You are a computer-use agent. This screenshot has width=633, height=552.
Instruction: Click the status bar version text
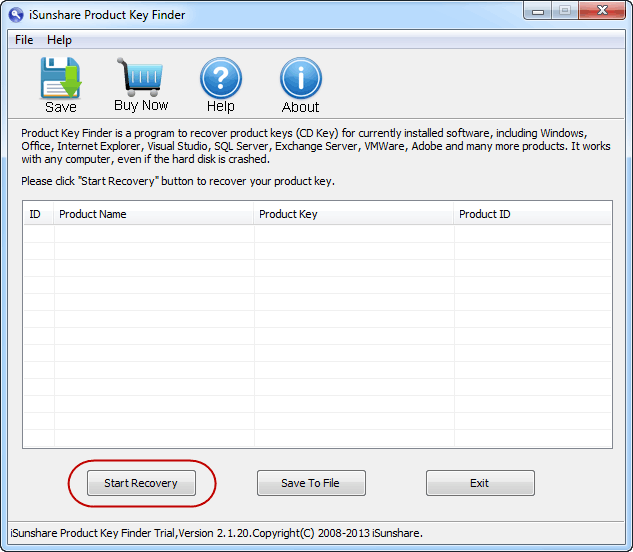(x=216, y=534)
